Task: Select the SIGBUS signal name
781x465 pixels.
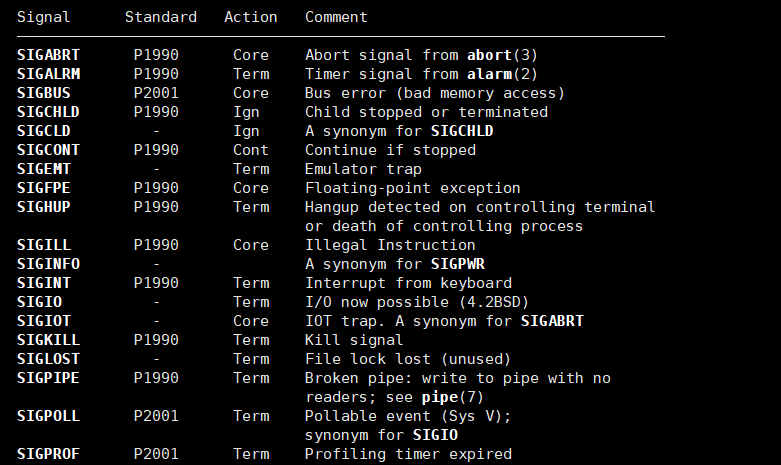Action: (x=44, y=93)
